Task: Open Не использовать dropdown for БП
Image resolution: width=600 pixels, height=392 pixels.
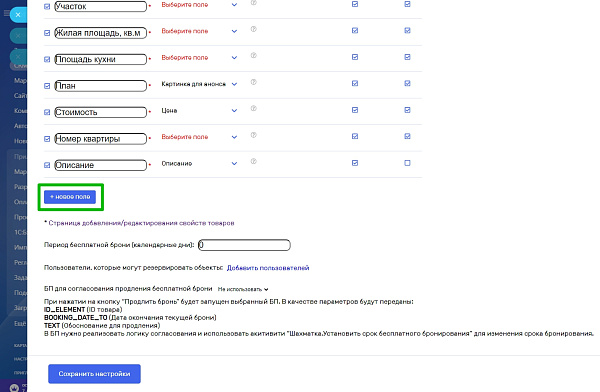Action: pyautogui.click(x=243, y=289)
